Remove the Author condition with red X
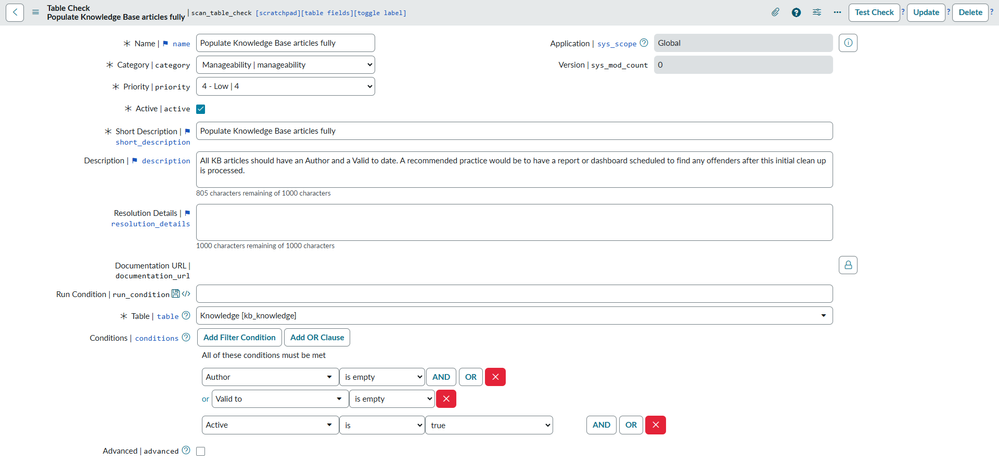The width and height of the screenshot is (999, 463). coord(495,377)
